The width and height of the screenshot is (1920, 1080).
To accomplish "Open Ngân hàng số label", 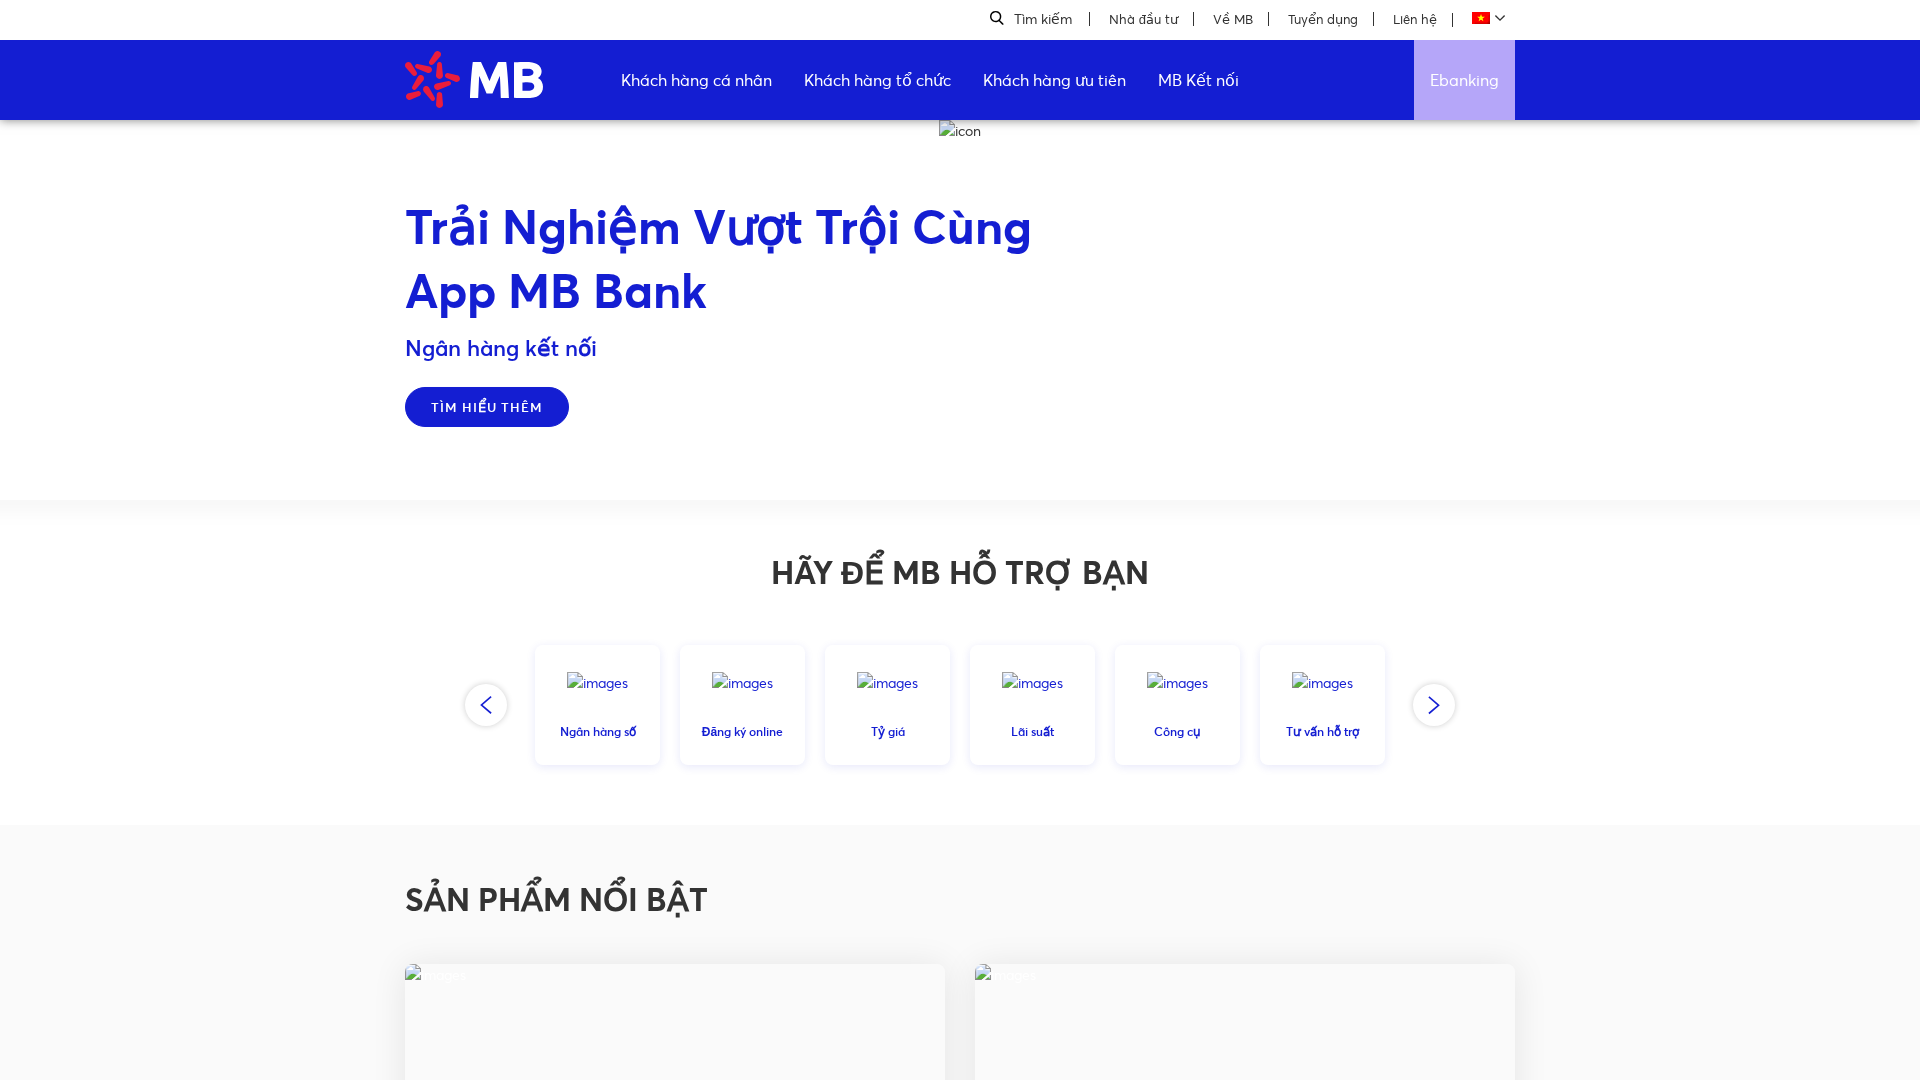I will point(598,732).
